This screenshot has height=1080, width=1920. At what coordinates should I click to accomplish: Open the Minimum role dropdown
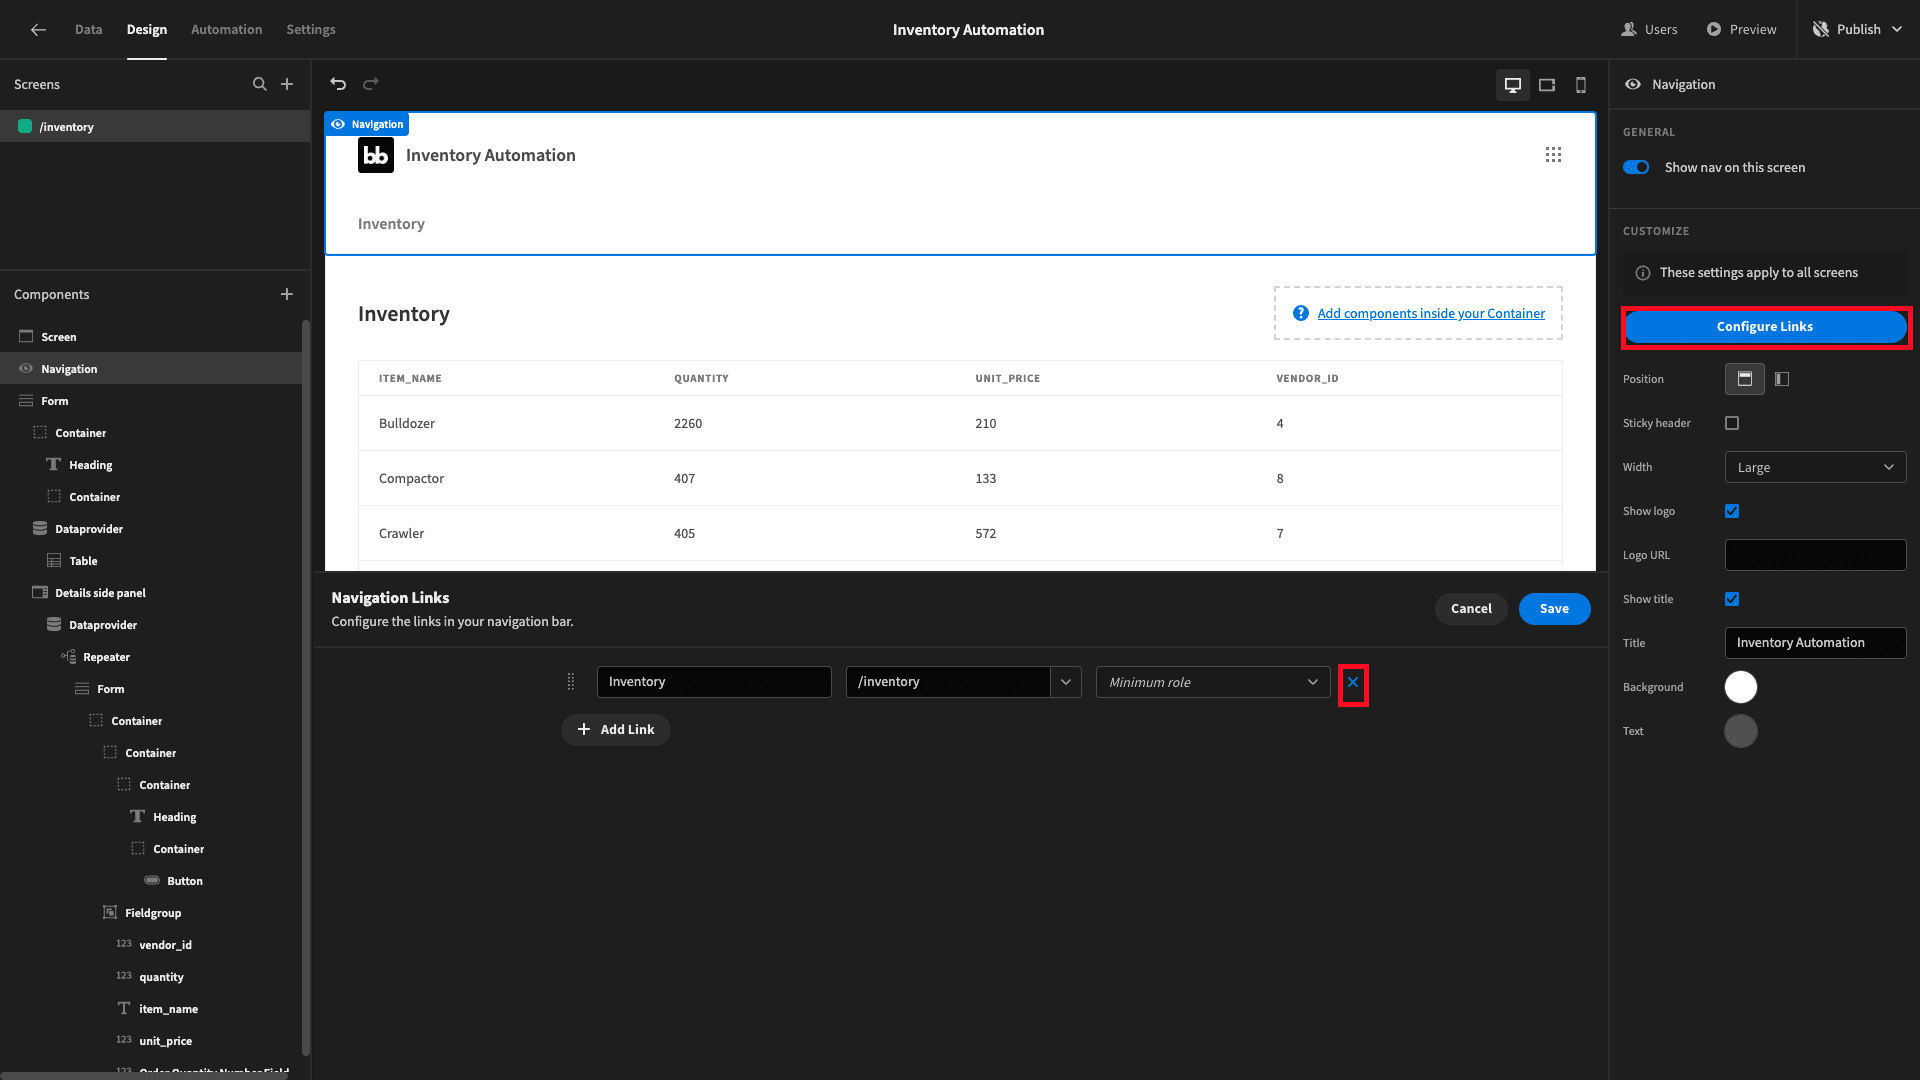pyautogui.click(x=1213, y=682)
